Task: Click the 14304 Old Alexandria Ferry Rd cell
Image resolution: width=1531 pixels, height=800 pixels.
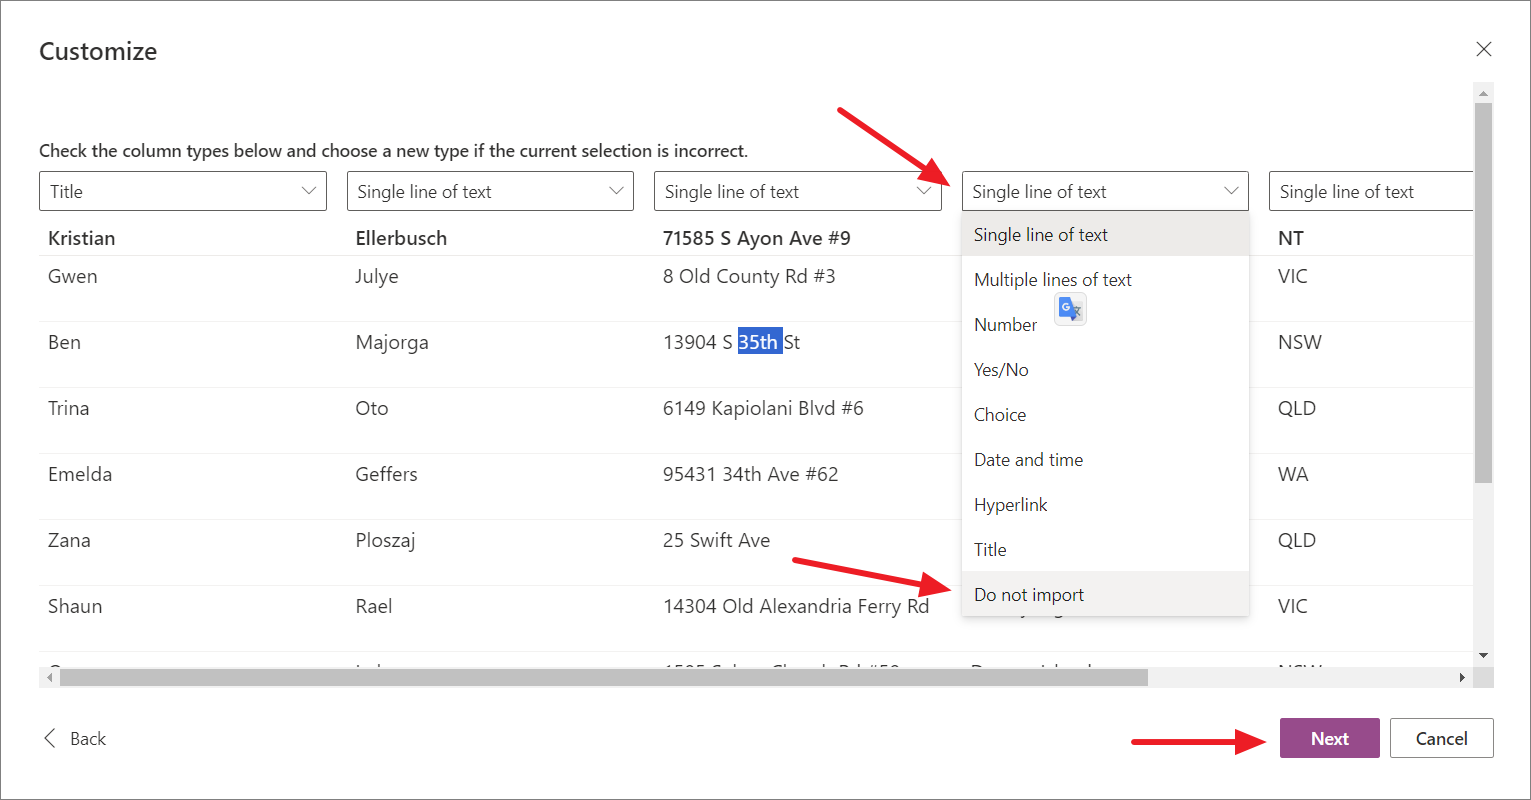Action: point(796,606)
